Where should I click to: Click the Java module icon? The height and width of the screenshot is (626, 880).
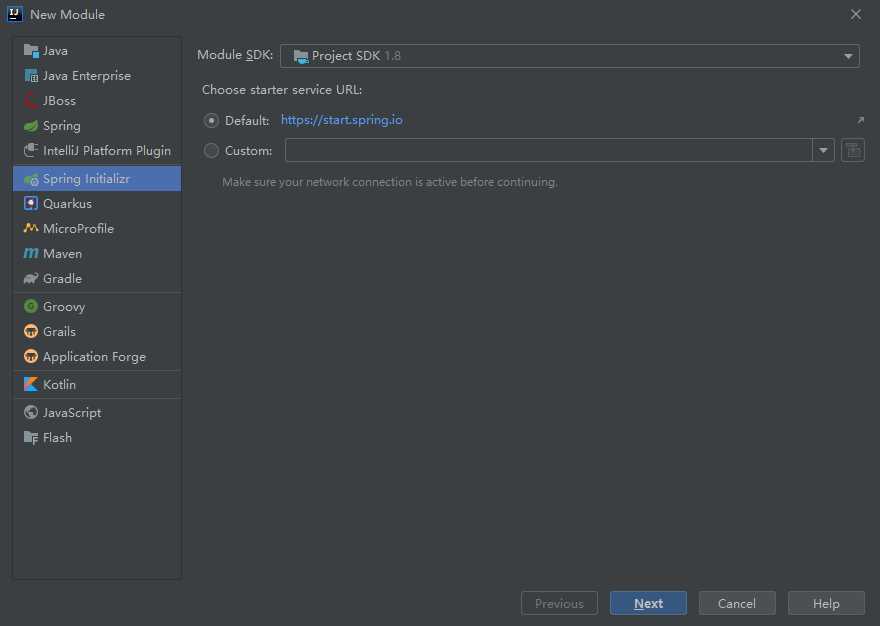[31, 51]
